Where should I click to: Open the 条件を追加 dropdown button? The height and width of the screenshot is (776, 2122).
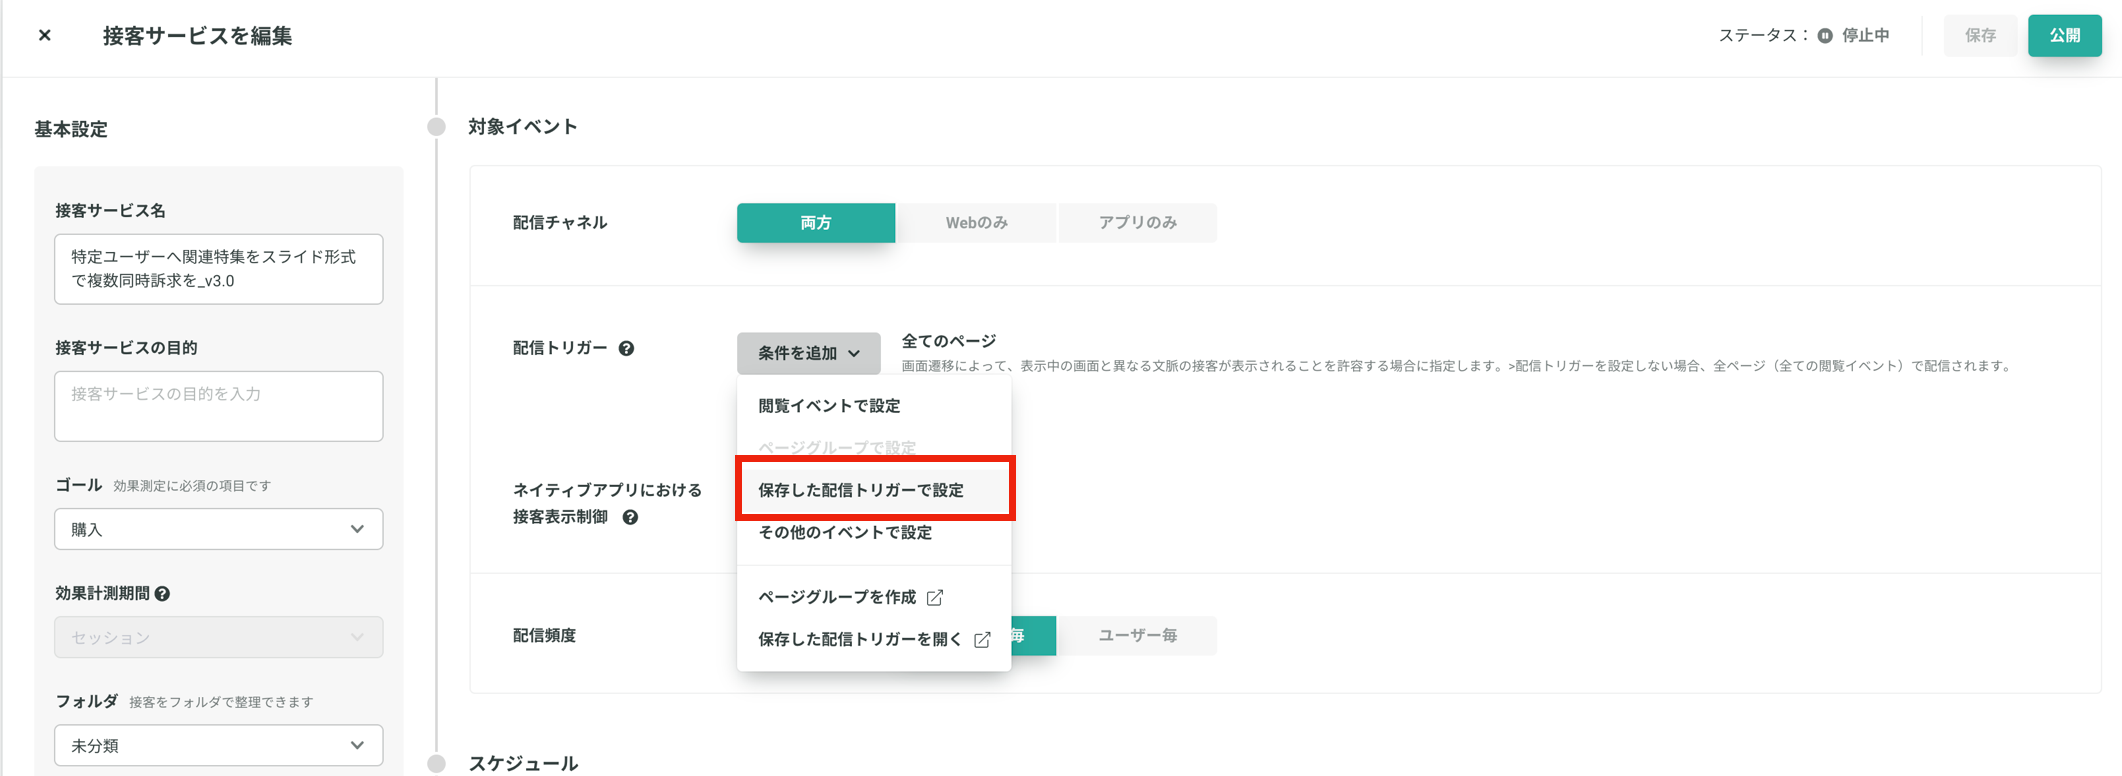[x=808, y=353]
